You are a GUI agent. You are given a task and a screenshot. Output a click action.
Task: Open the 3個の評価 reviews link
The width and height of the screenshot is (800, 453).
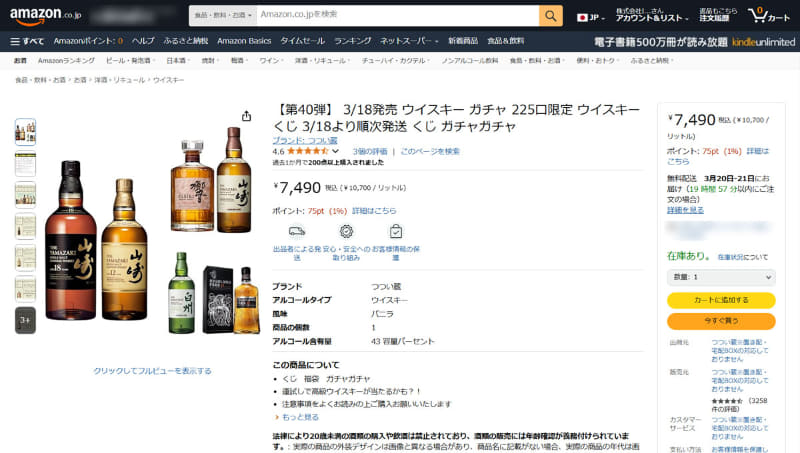(370, 152)
